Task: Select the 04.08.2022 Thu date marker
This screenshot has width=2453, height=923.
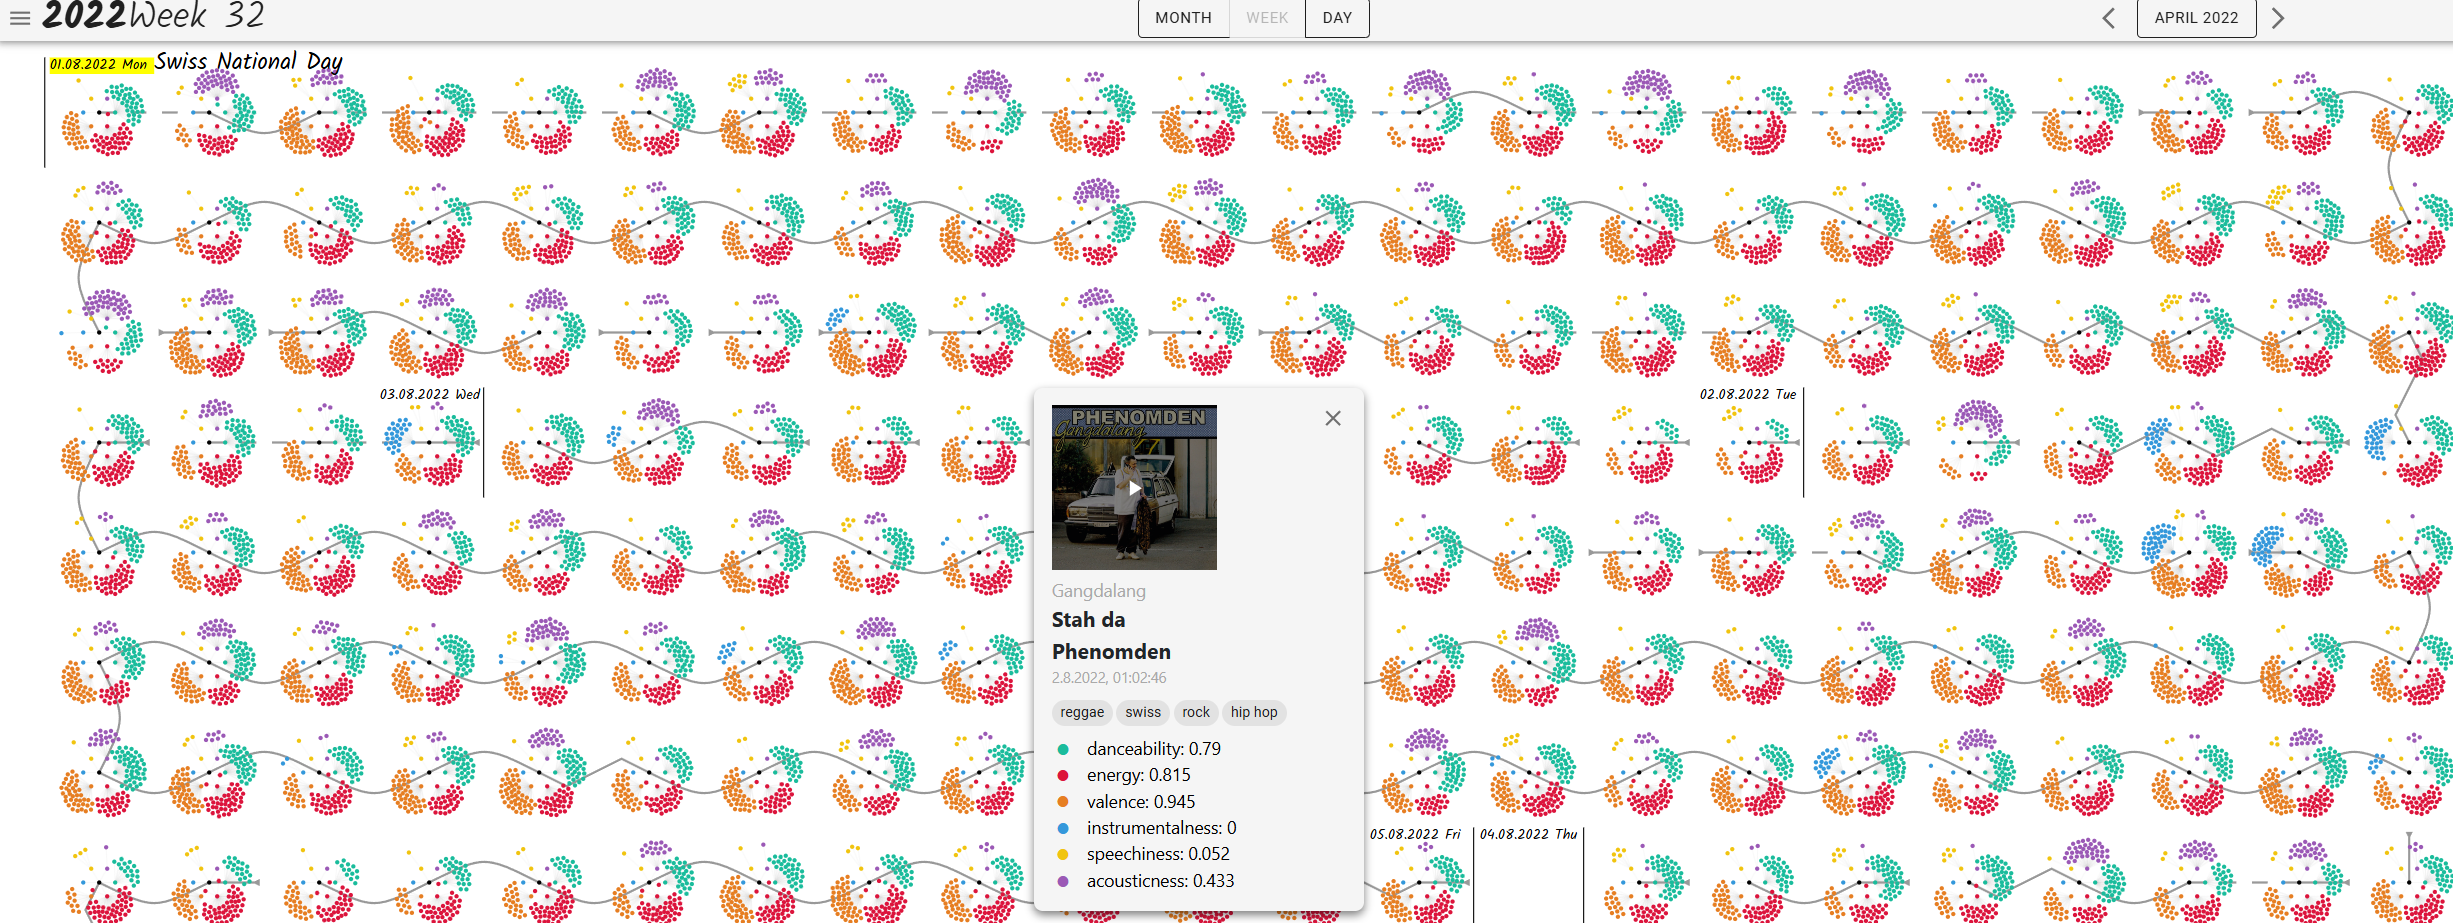Action: [x=1528, y=834]
